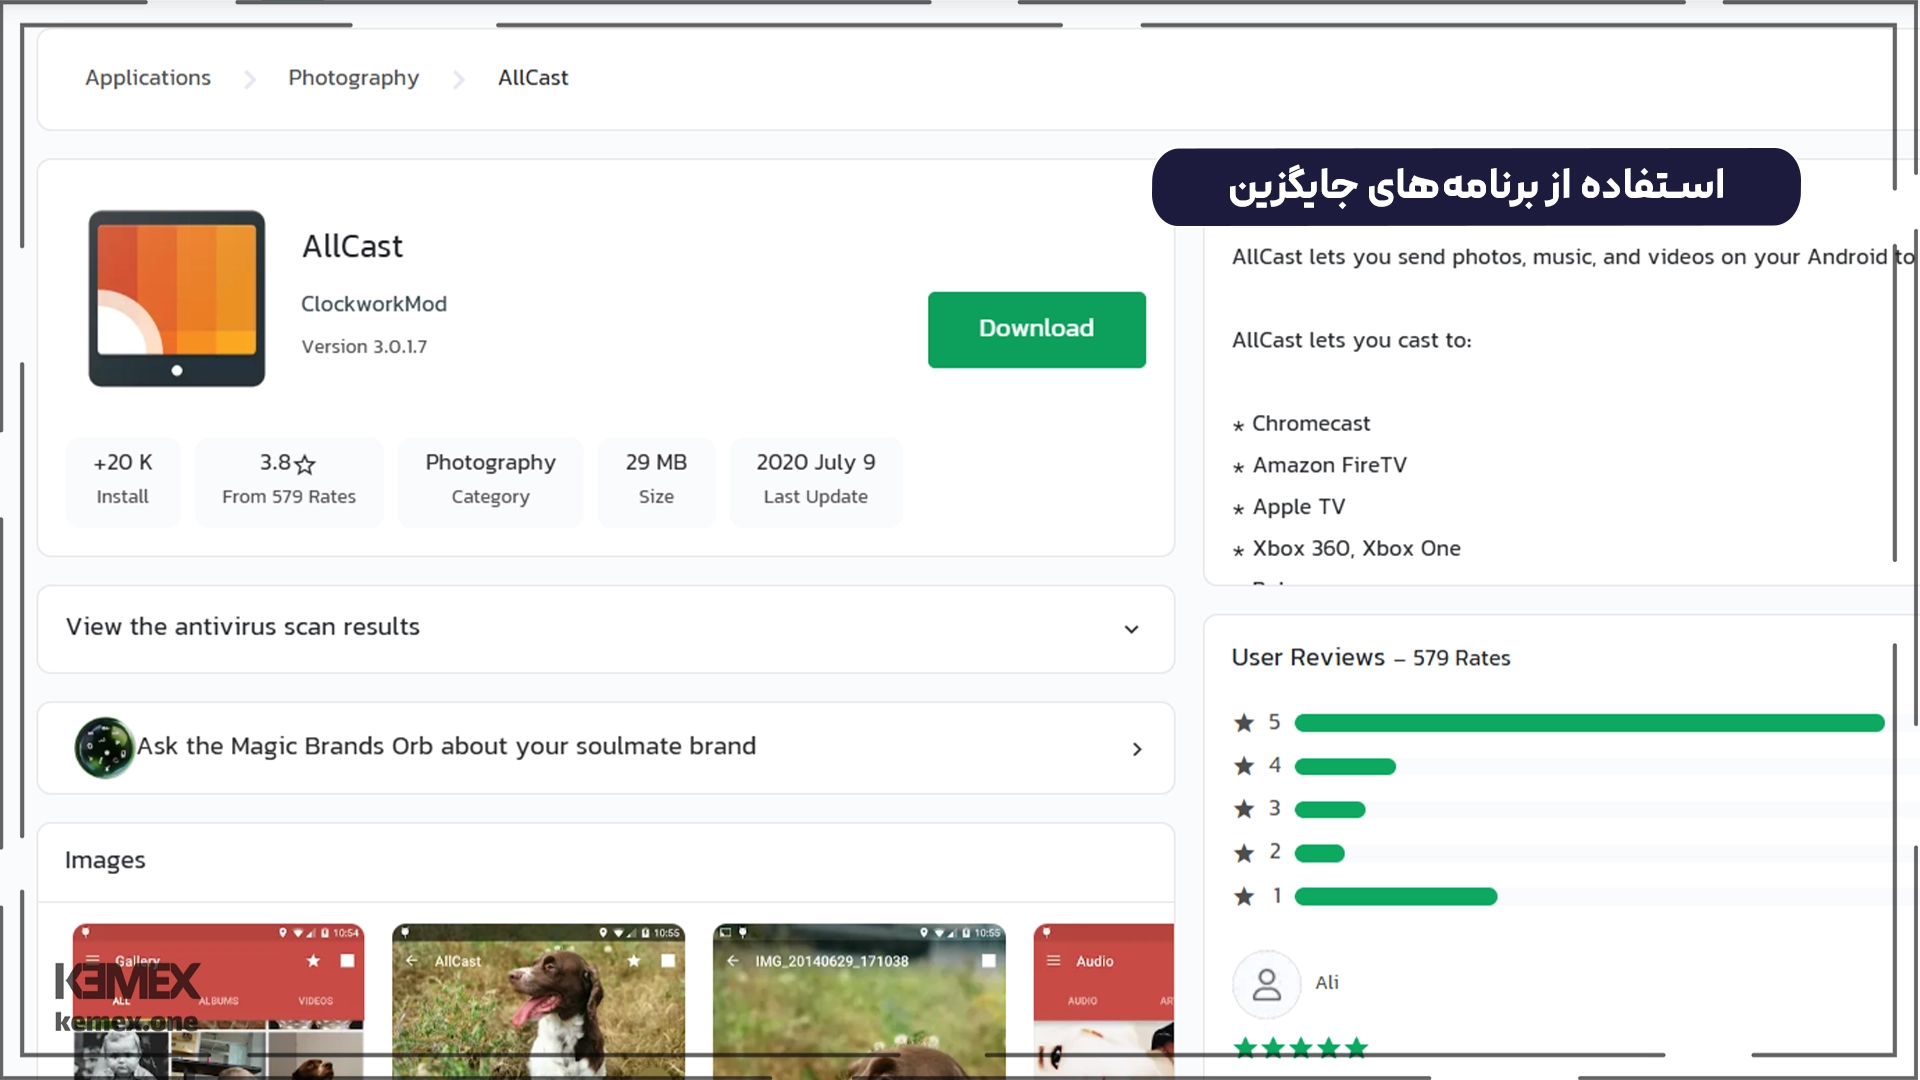1920x1080 pixels.
Task: Click the chevron after Photography breadcrumb
Action: coord(459,79)
